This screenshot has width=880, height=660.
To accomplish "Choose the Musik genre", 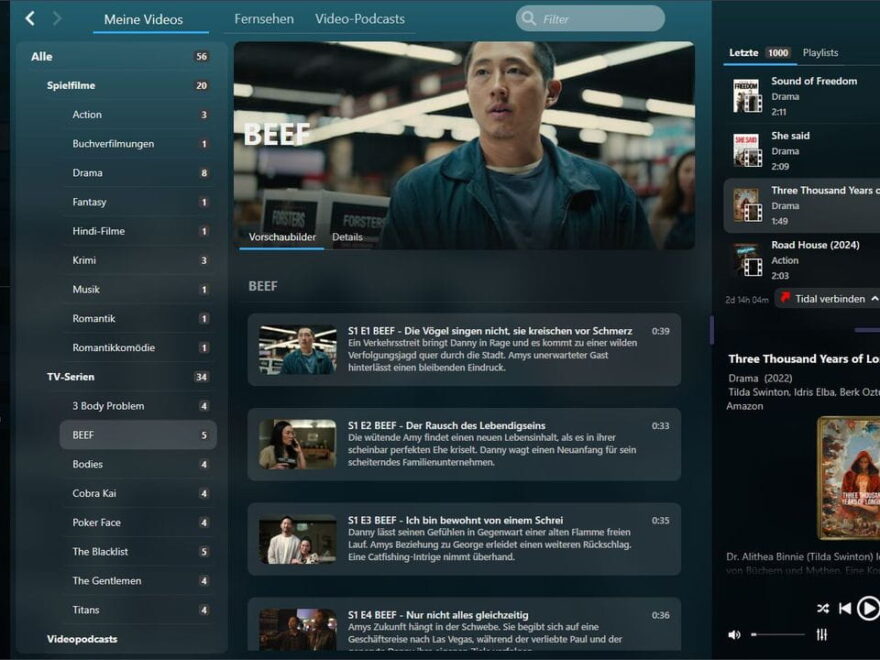I will [138, 290].
